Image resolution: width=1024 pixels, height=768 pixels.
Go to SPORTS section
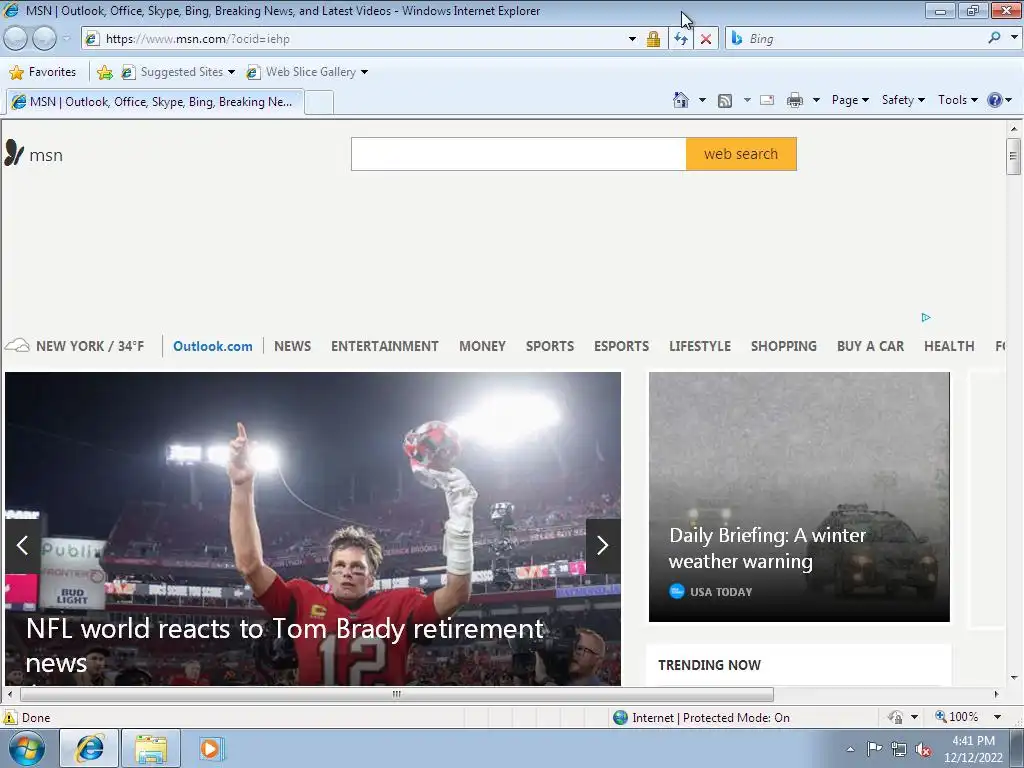click(550, 346)
